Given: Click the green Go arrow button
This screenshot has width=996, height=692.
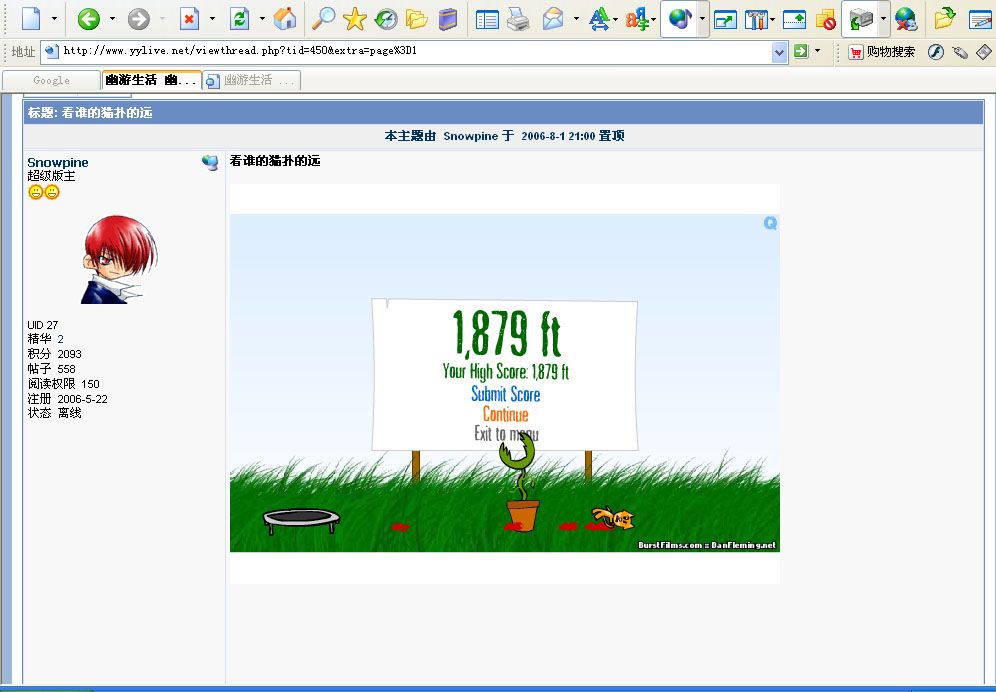Looking at the screenshot, I should click(801, 51).
